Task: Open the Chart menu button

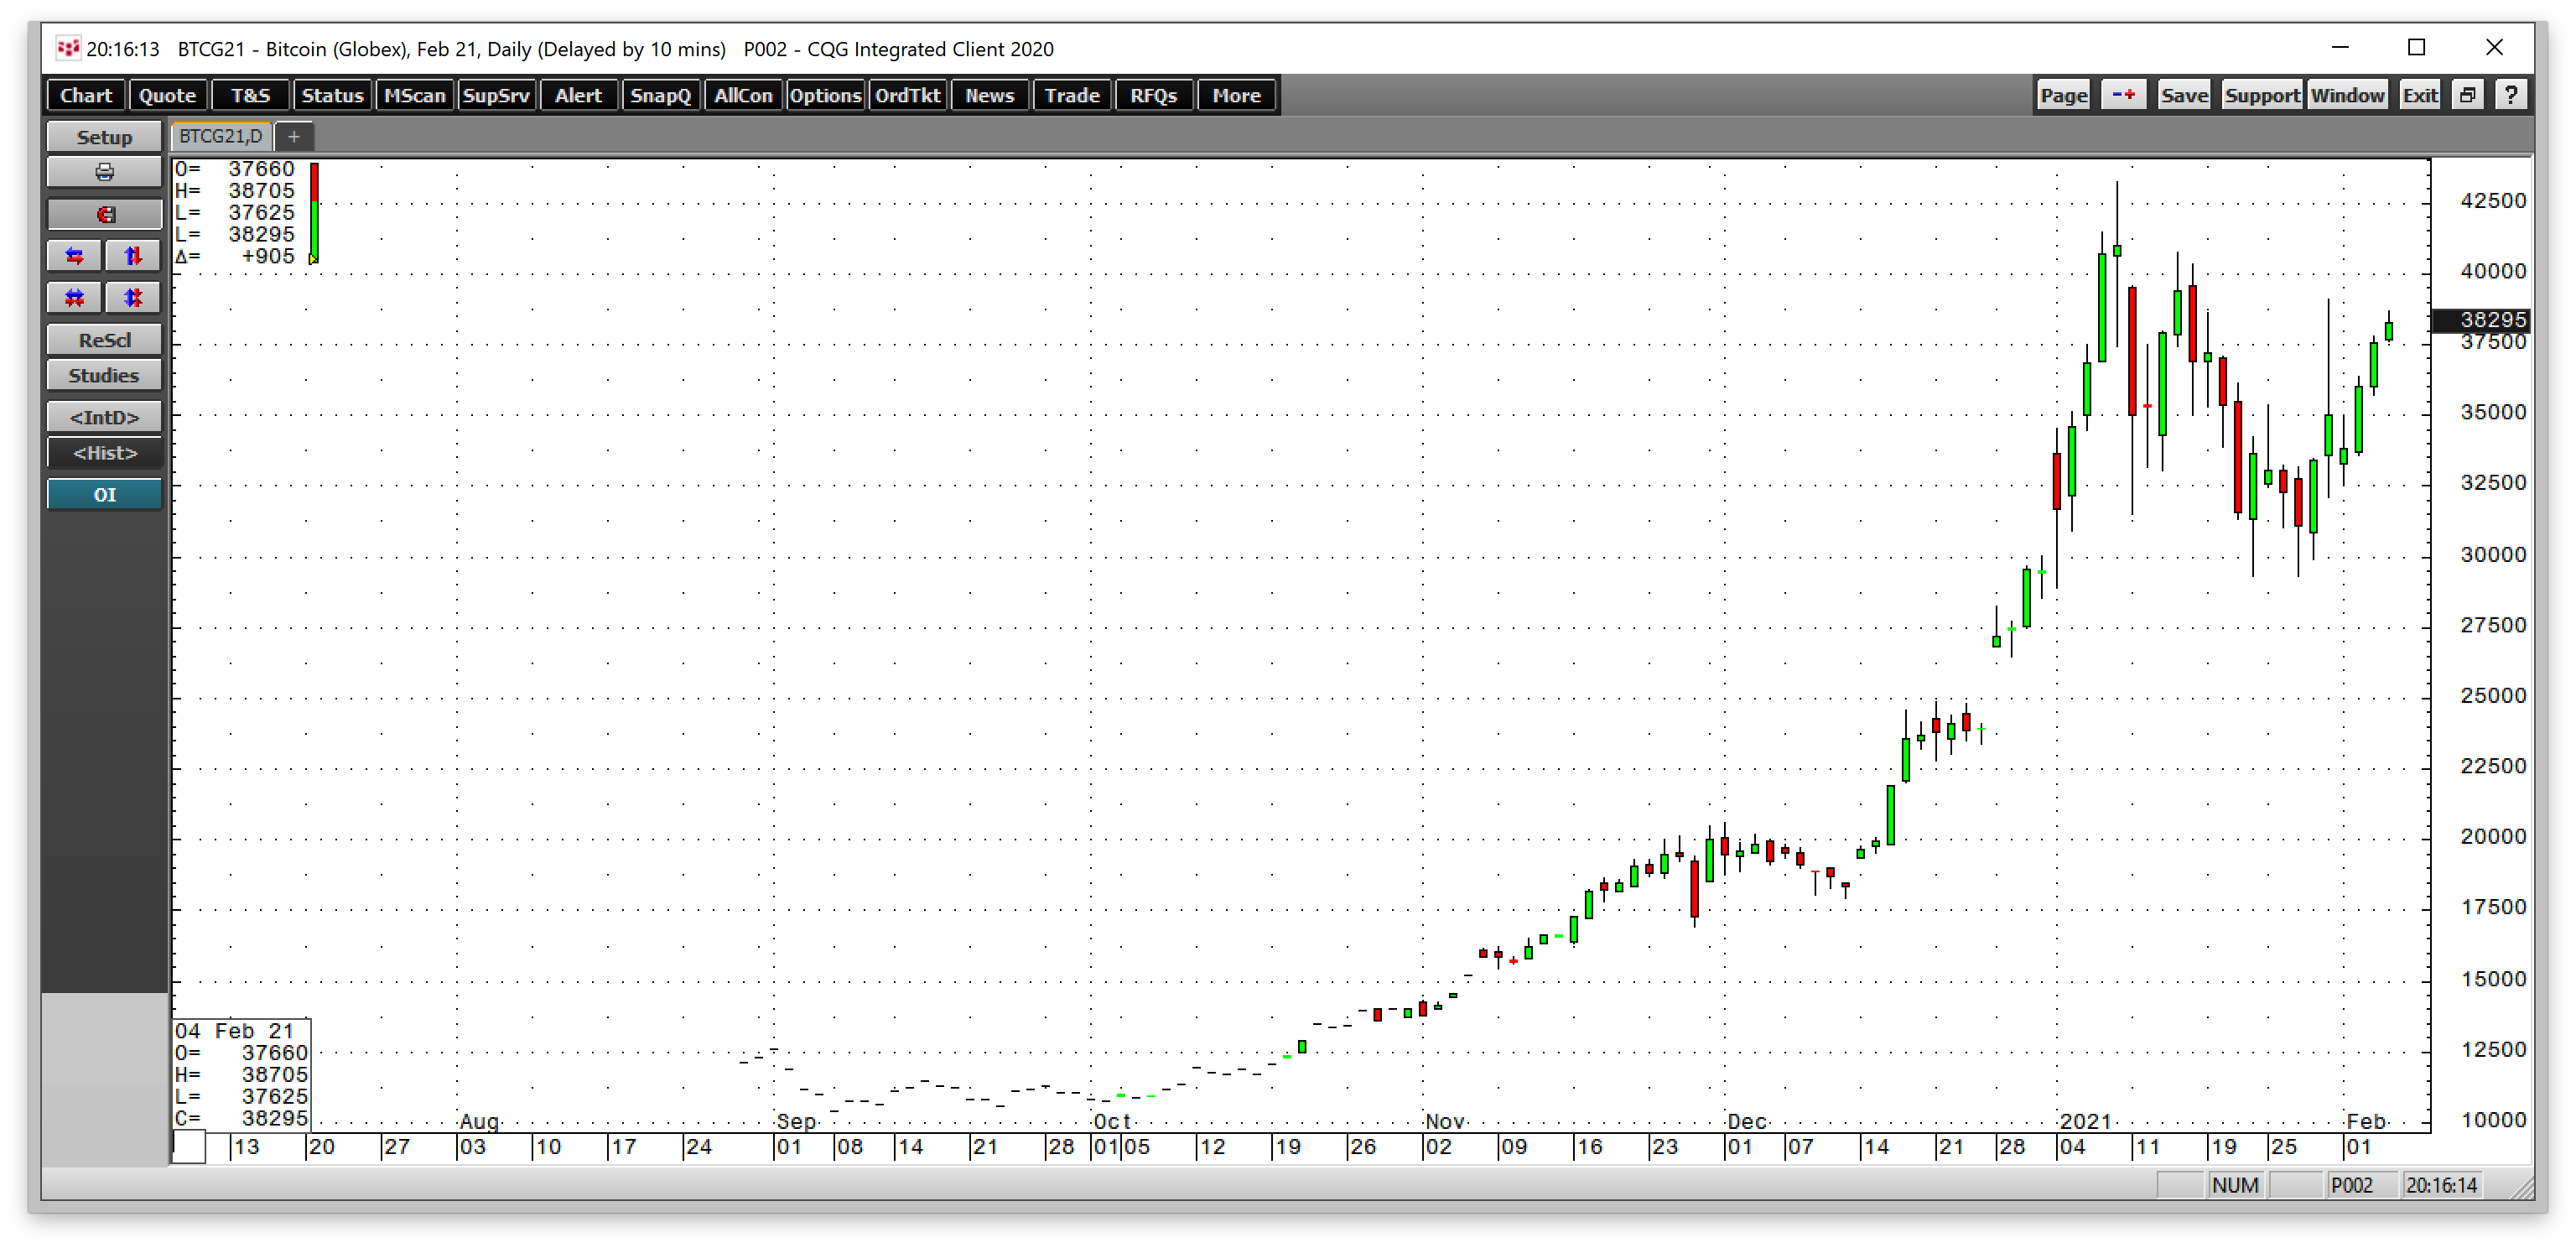Action: (86, 95)
